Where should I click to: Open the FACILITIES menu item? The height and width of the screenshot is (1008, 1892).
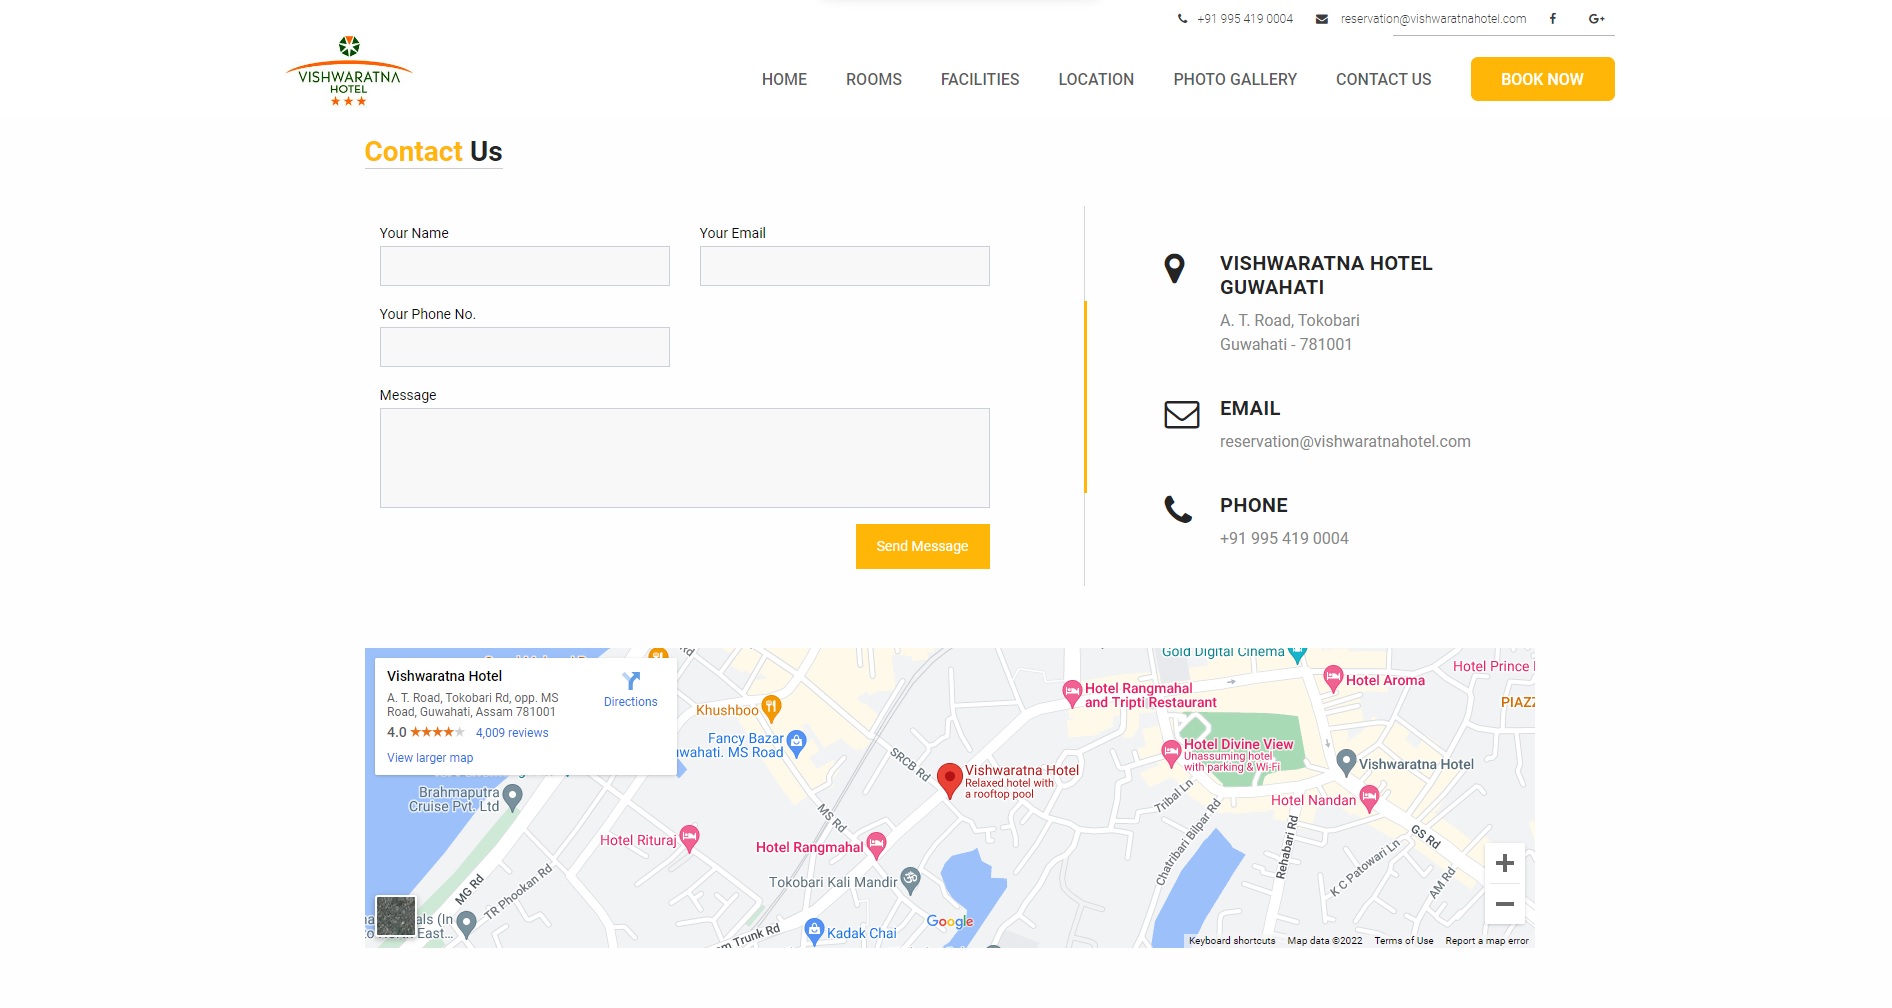[x=980, y=79]
